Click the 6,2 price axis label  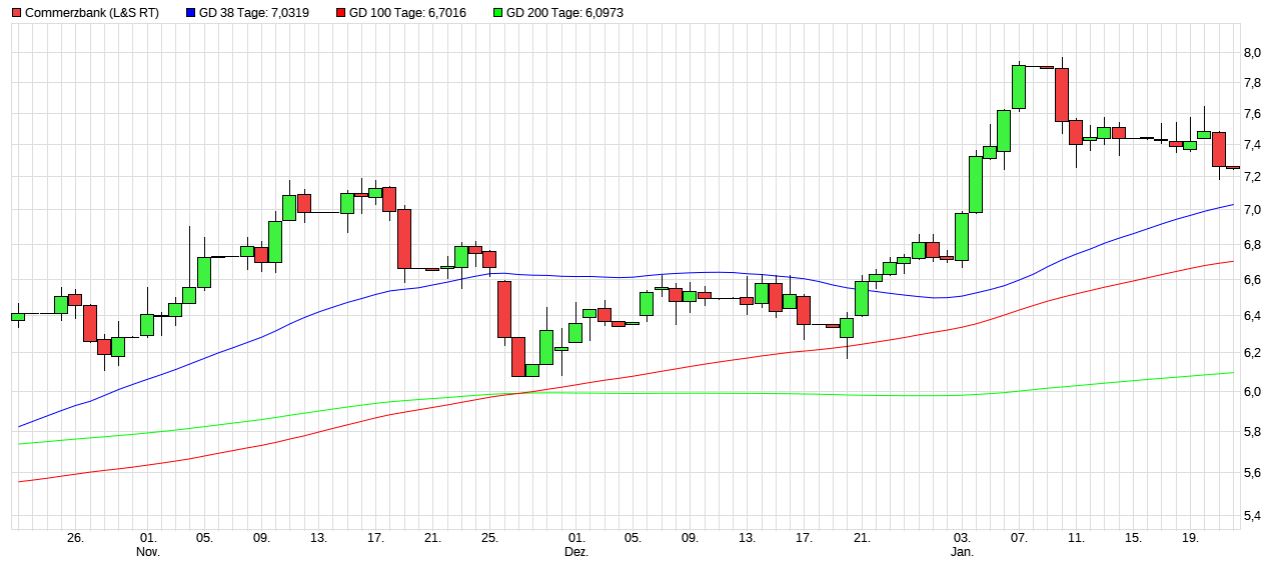tap(1252, 353)
